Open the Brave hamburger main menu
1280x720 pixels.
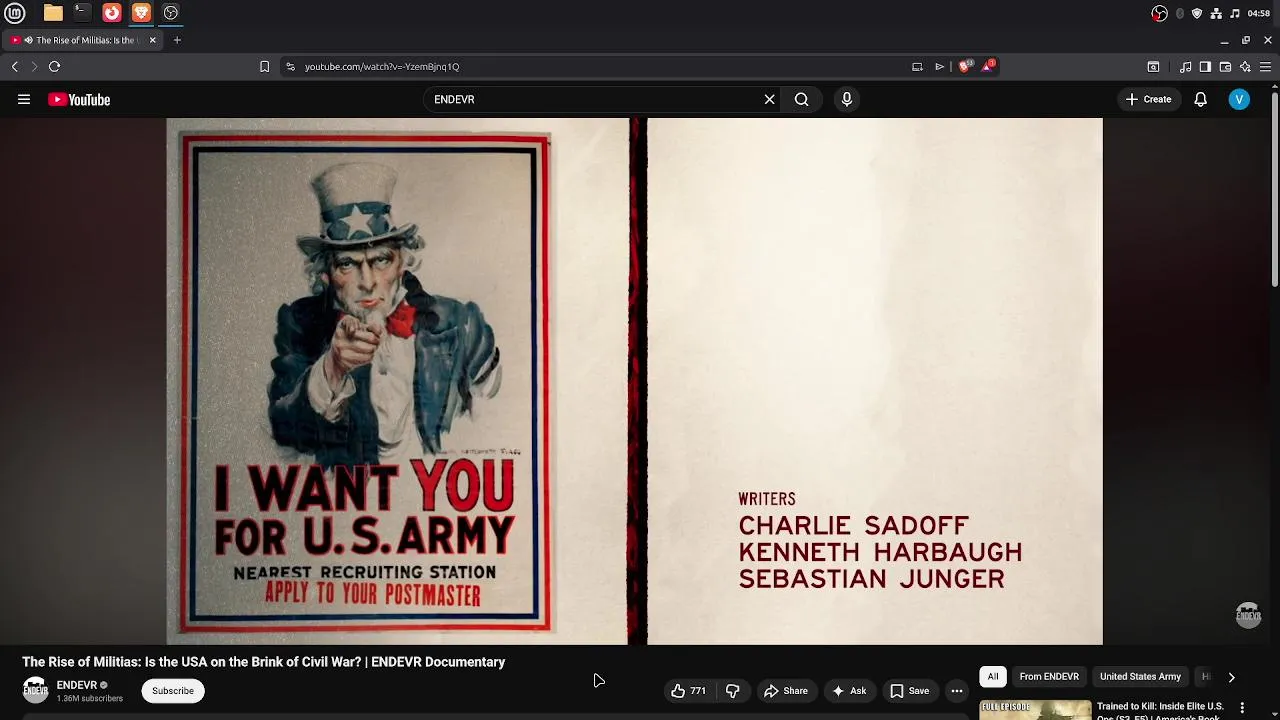click(x=1265, y=67)
